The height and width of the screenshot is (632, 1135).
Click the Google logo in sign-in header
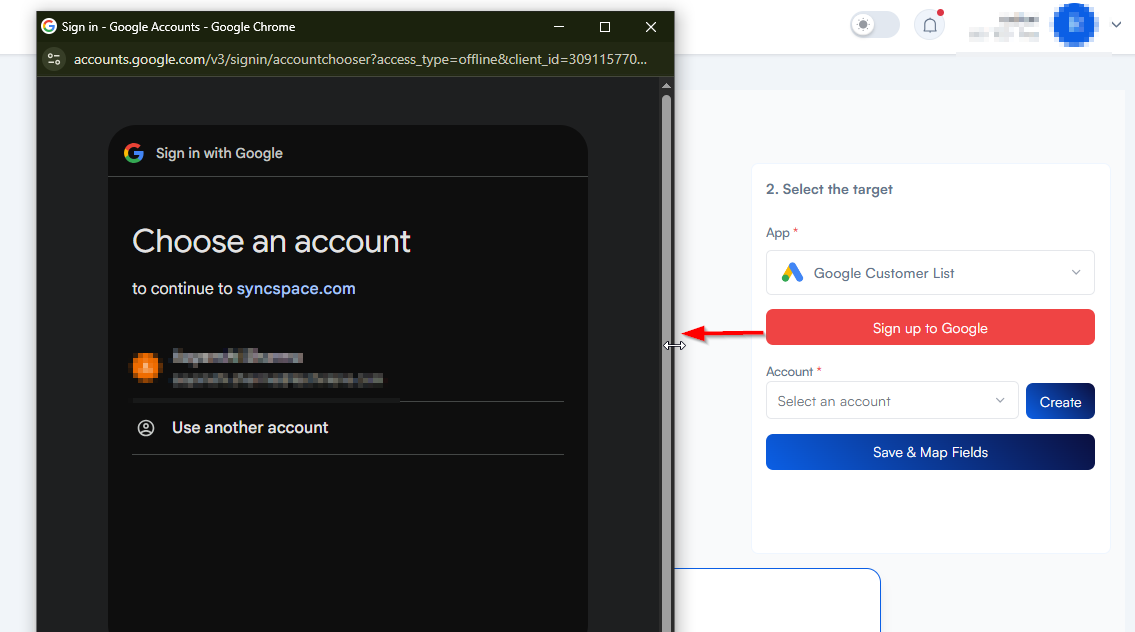[x=134, y=153]
